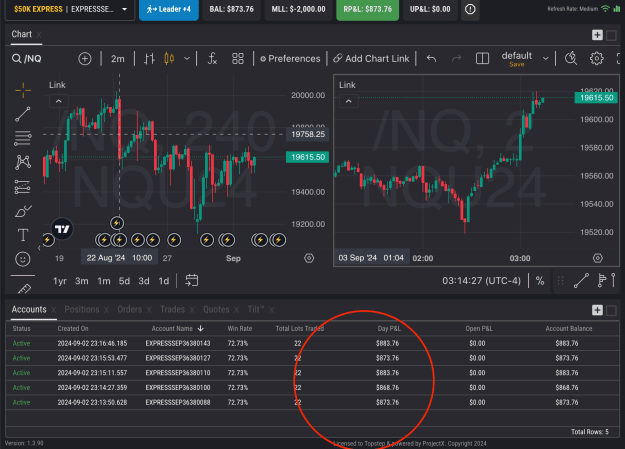Screen dimensions: 625x449
Task: Click the Account Balance column header
Action: (x=569, y=329)
